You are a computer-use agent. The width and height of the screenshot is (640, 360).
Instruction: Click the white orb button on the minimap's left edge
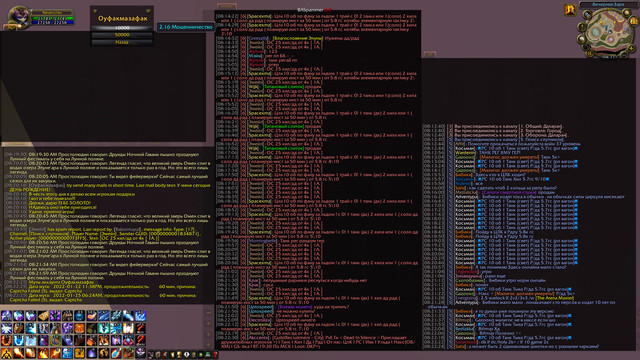(x=582, y=39)
